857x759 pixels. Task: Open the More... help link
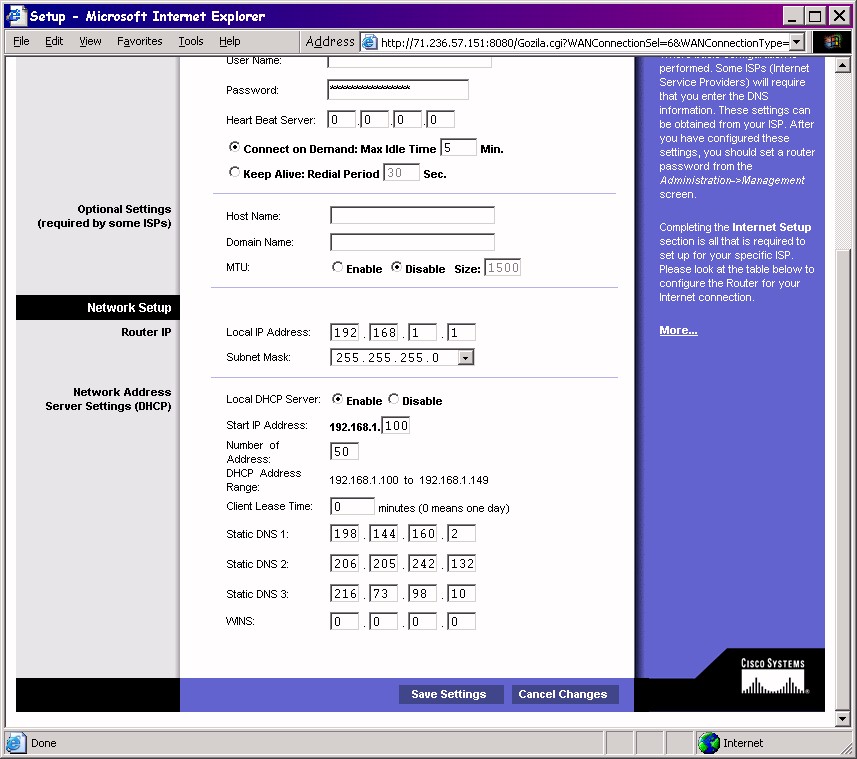[x=678, y=330]
